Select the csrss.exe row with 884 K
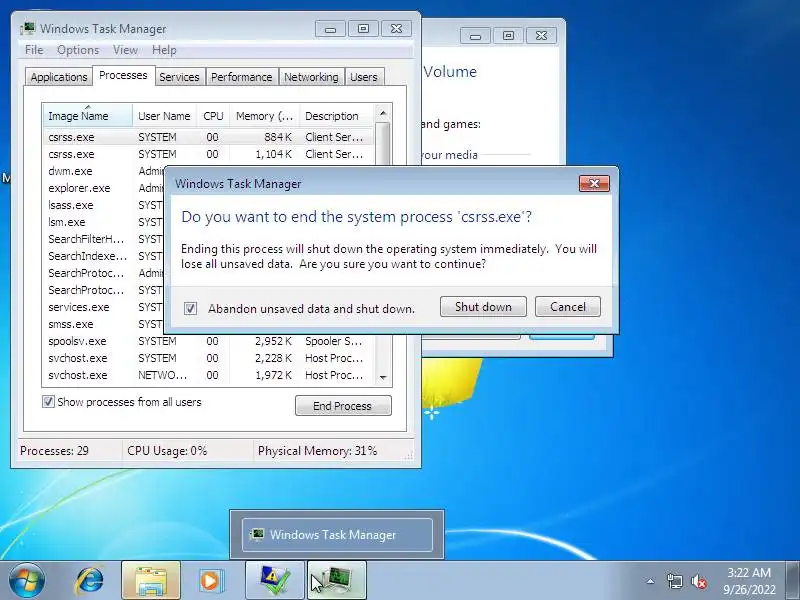The height and width of the screenshot is (600, 800). click(208, 137)
